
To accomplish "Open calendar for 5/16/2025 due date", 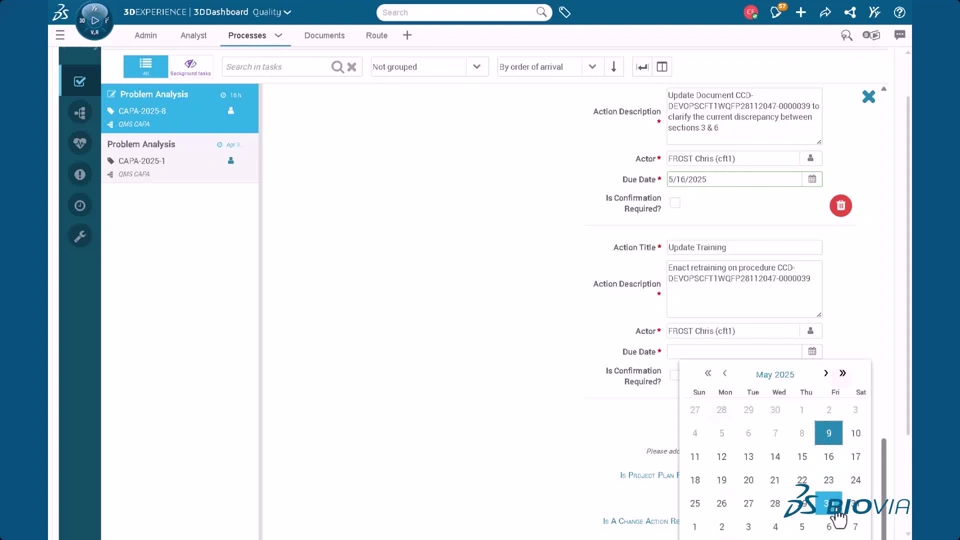I will click(x=812, y=179).
